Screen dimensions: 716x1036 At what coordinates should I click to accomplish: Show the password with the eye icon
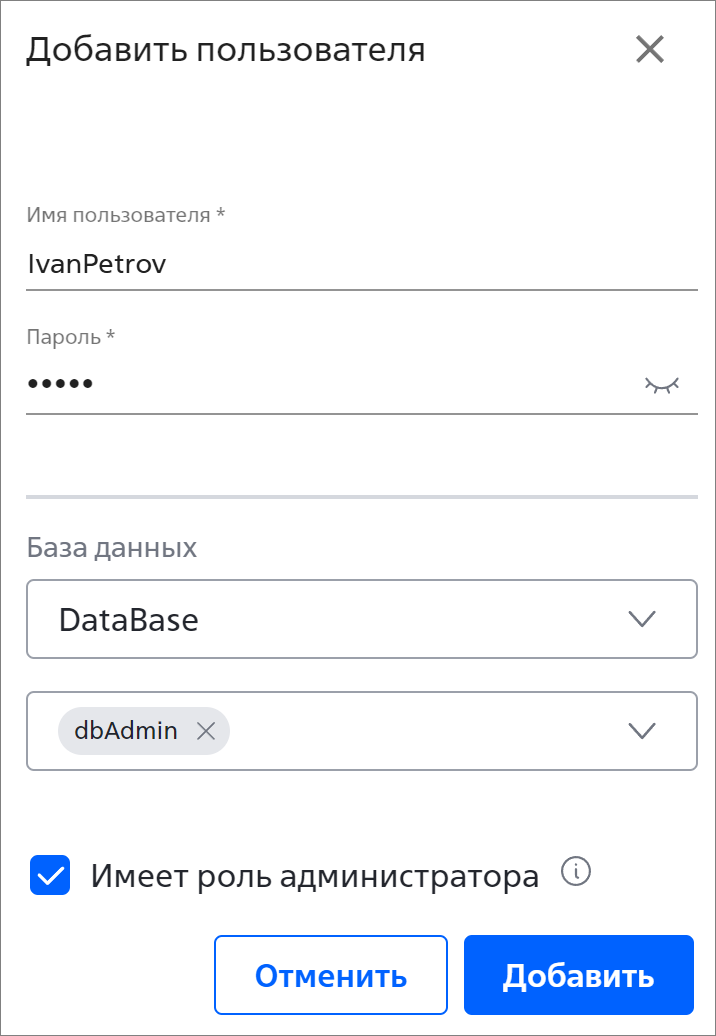[x=662, y=385]
